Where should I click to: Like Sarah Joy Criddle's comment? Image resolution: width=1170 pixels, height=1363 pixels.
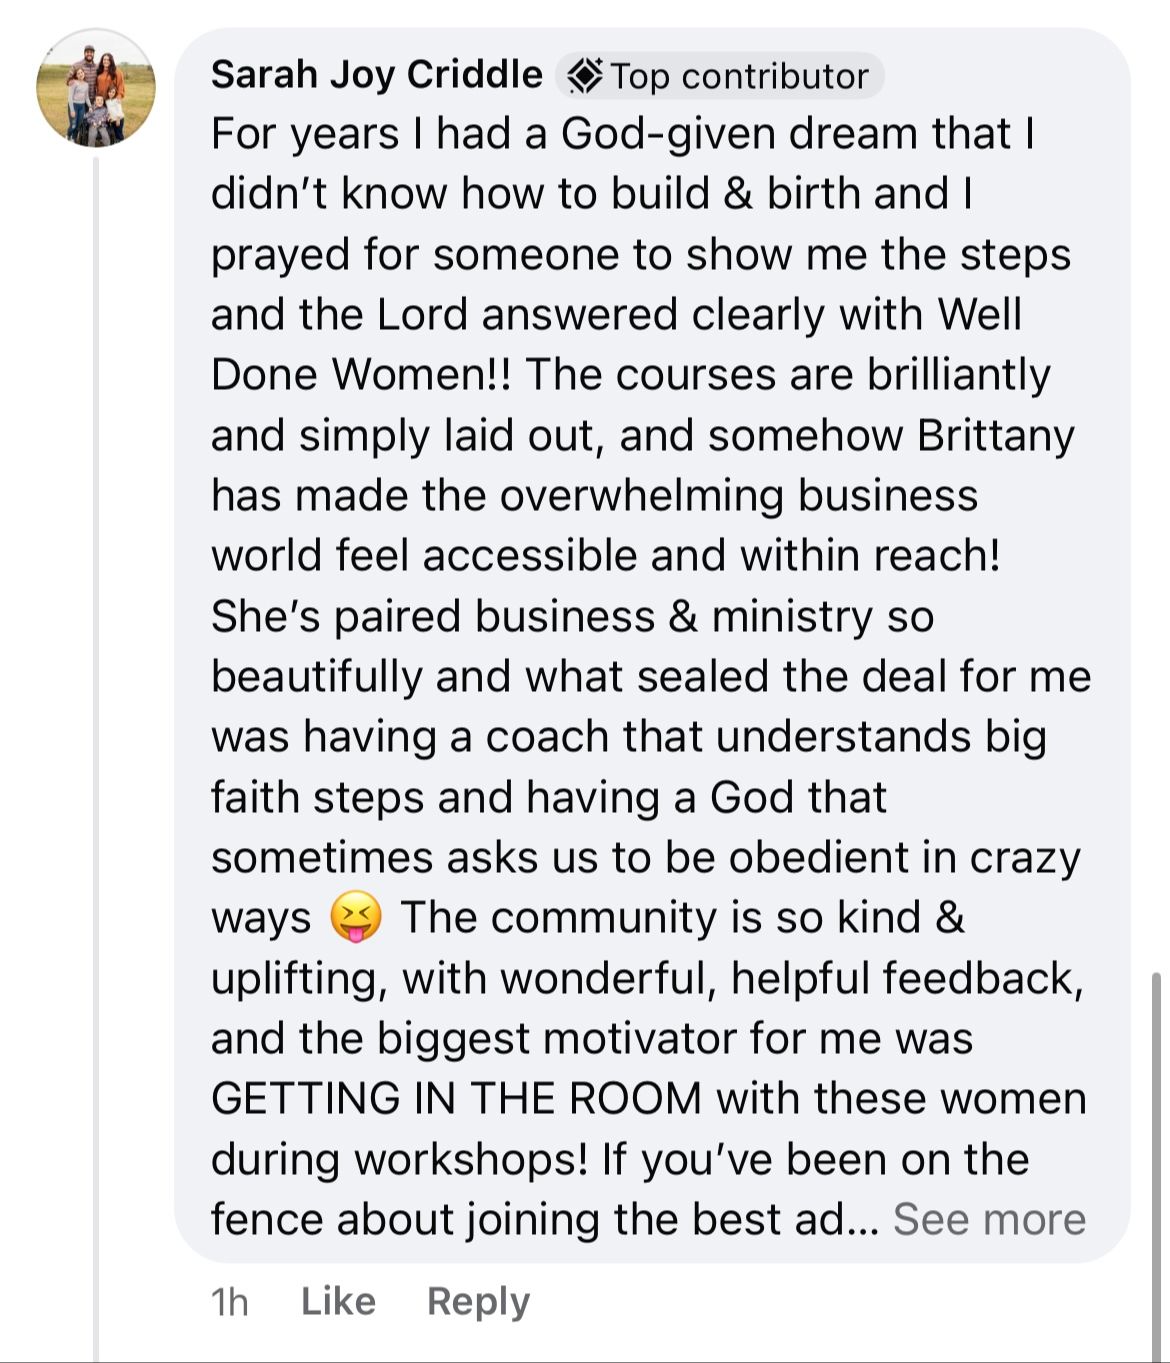(338, 1301)
